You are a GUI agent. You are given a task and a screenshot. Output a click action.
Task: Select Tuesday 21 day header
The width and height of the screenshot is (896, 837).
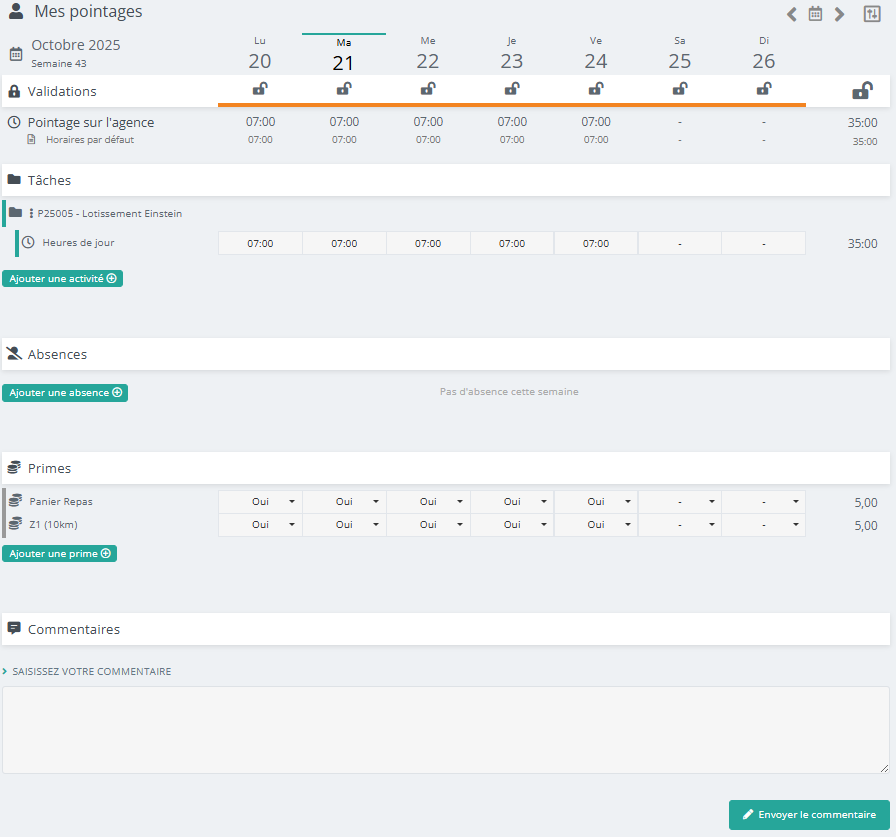pos(344,54)
